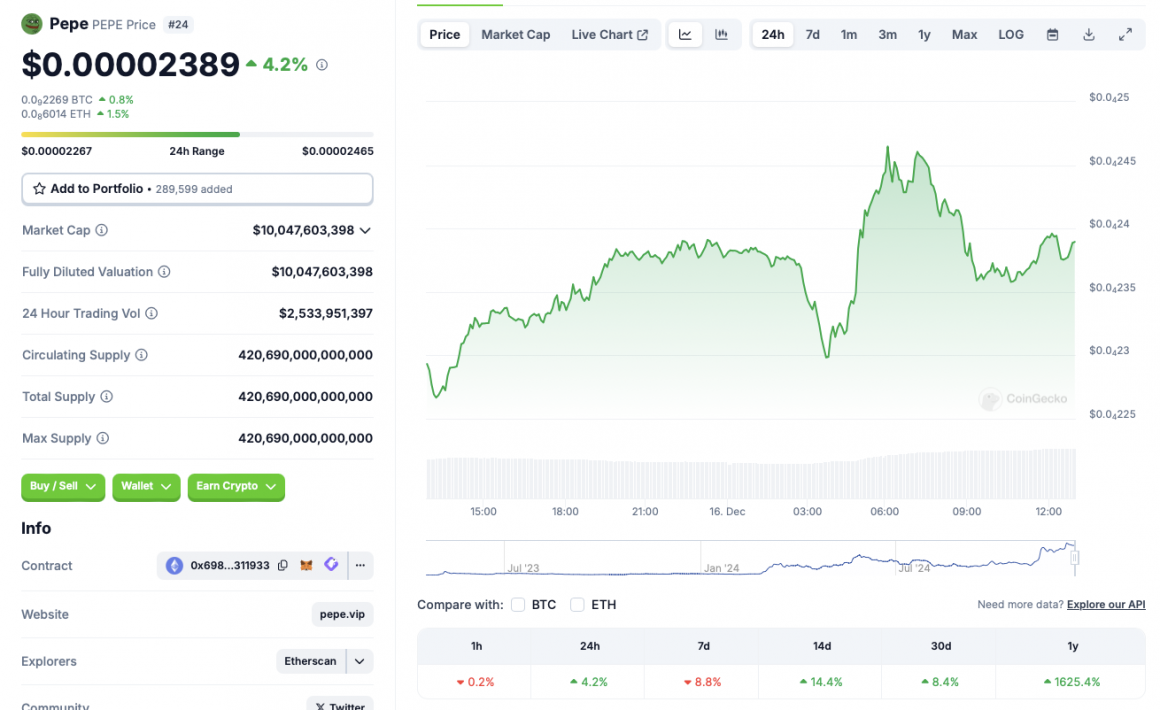The image size is (1160, 710).
Task: Copy the contract address using copy icon
Action: (283, 565)
